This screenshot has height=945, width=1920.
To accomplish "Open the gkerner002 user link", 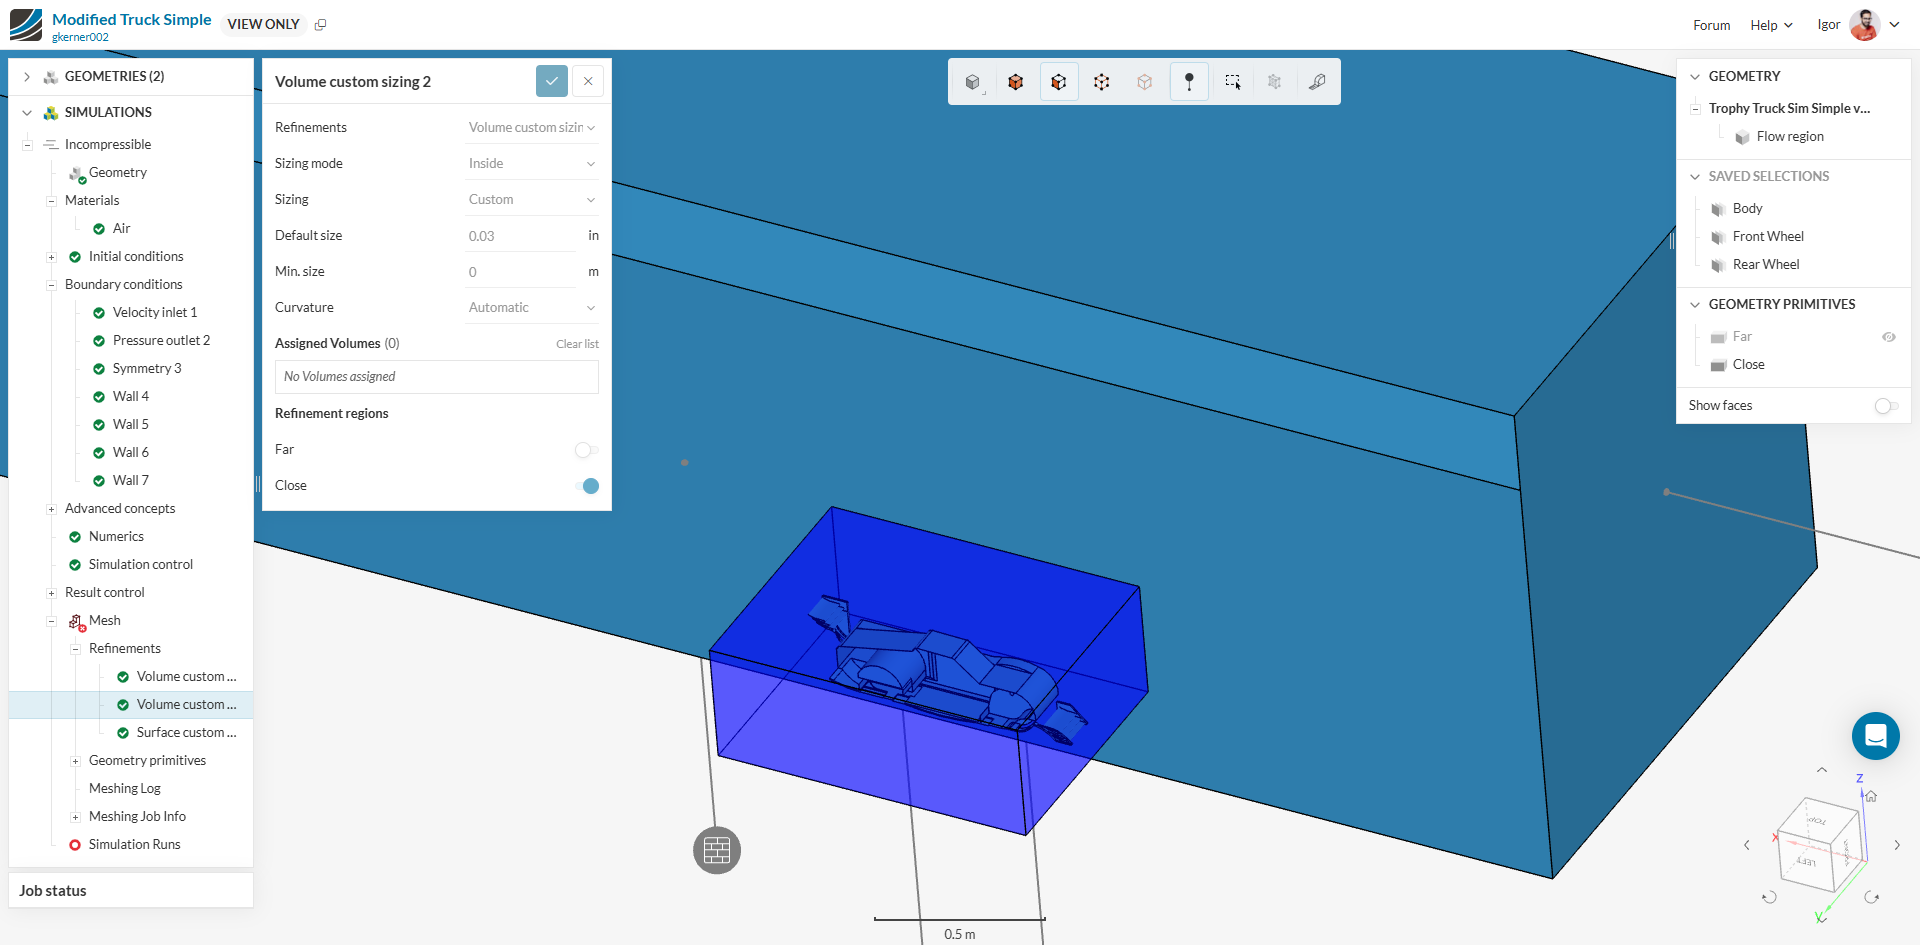I will pyautogui.click(x=80, y=37).
